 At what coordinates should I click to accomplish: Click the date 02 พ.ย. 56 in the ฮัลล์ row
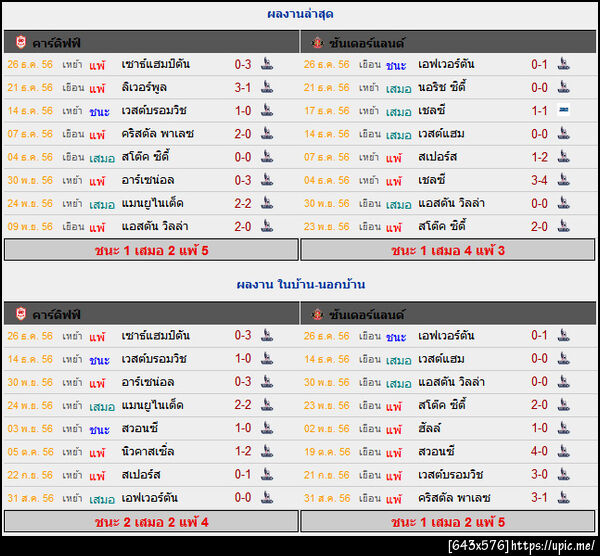pos(327,429)
